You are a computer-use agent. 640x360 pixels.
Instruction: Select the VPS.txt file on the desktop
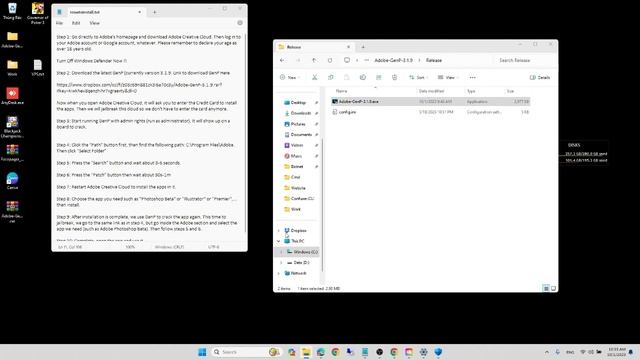[38, 68]
